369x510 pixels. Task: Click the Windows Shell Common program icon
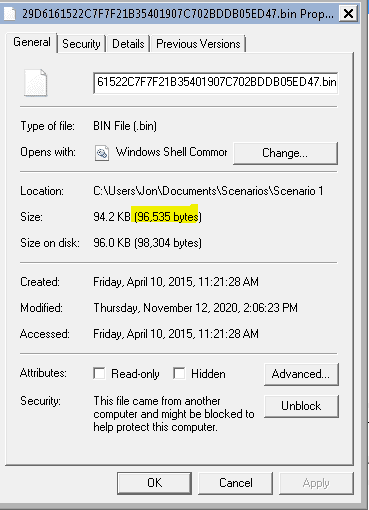(x=102, y=153)
